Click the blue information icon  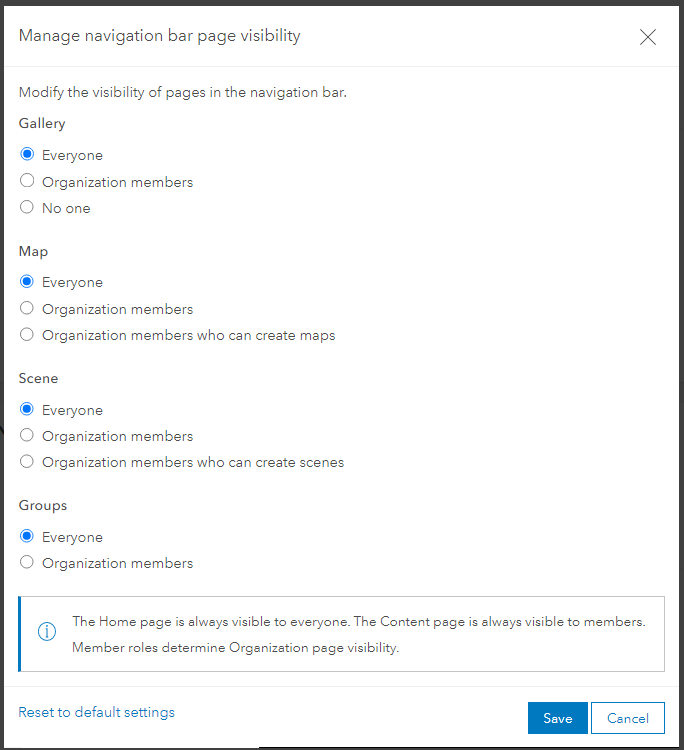tap(46, 633)
